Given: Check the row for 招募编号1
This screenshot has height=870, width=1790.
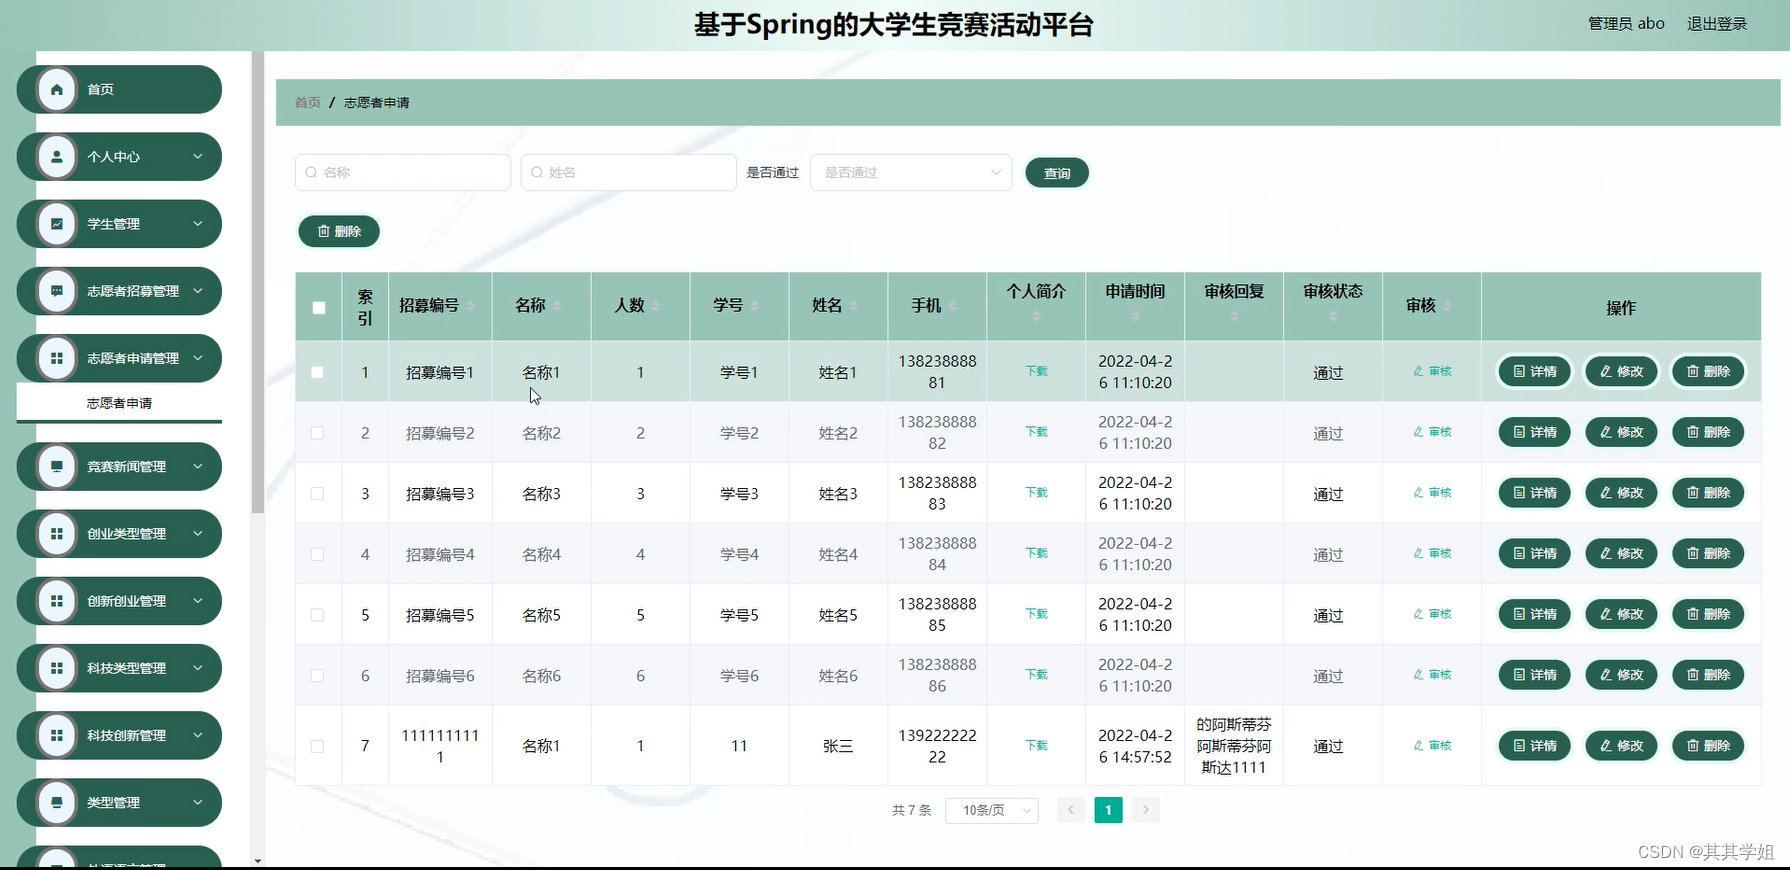Looking at the screenshot, I should coord(317,372).
